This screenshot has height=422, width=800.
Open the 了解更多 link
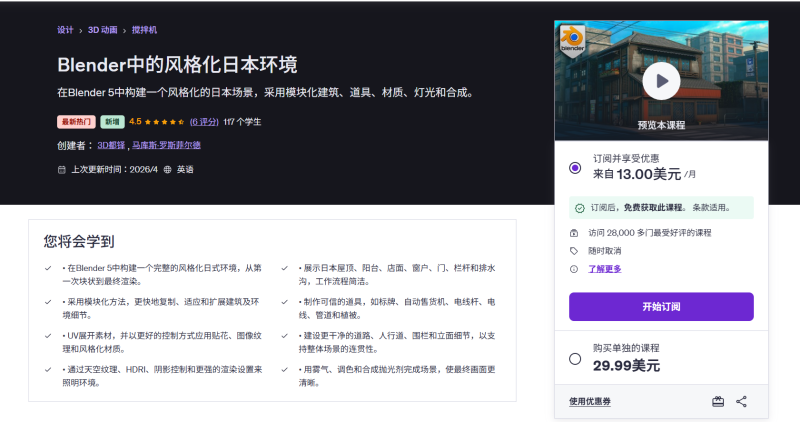605,269
